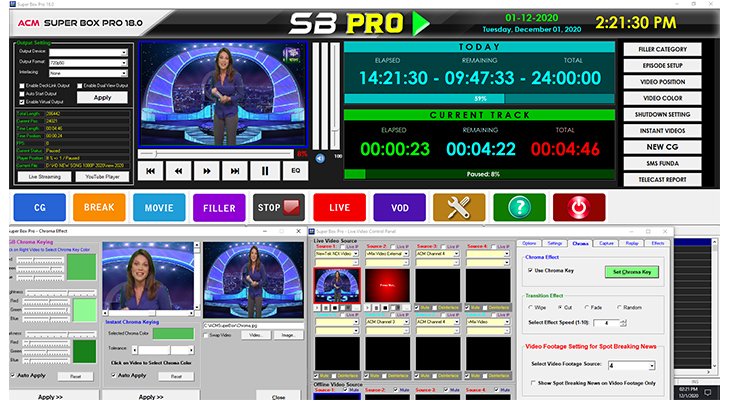The image size is (730, 400).
Task: Skip to the previous track
Action: click(x=153, y=171)
